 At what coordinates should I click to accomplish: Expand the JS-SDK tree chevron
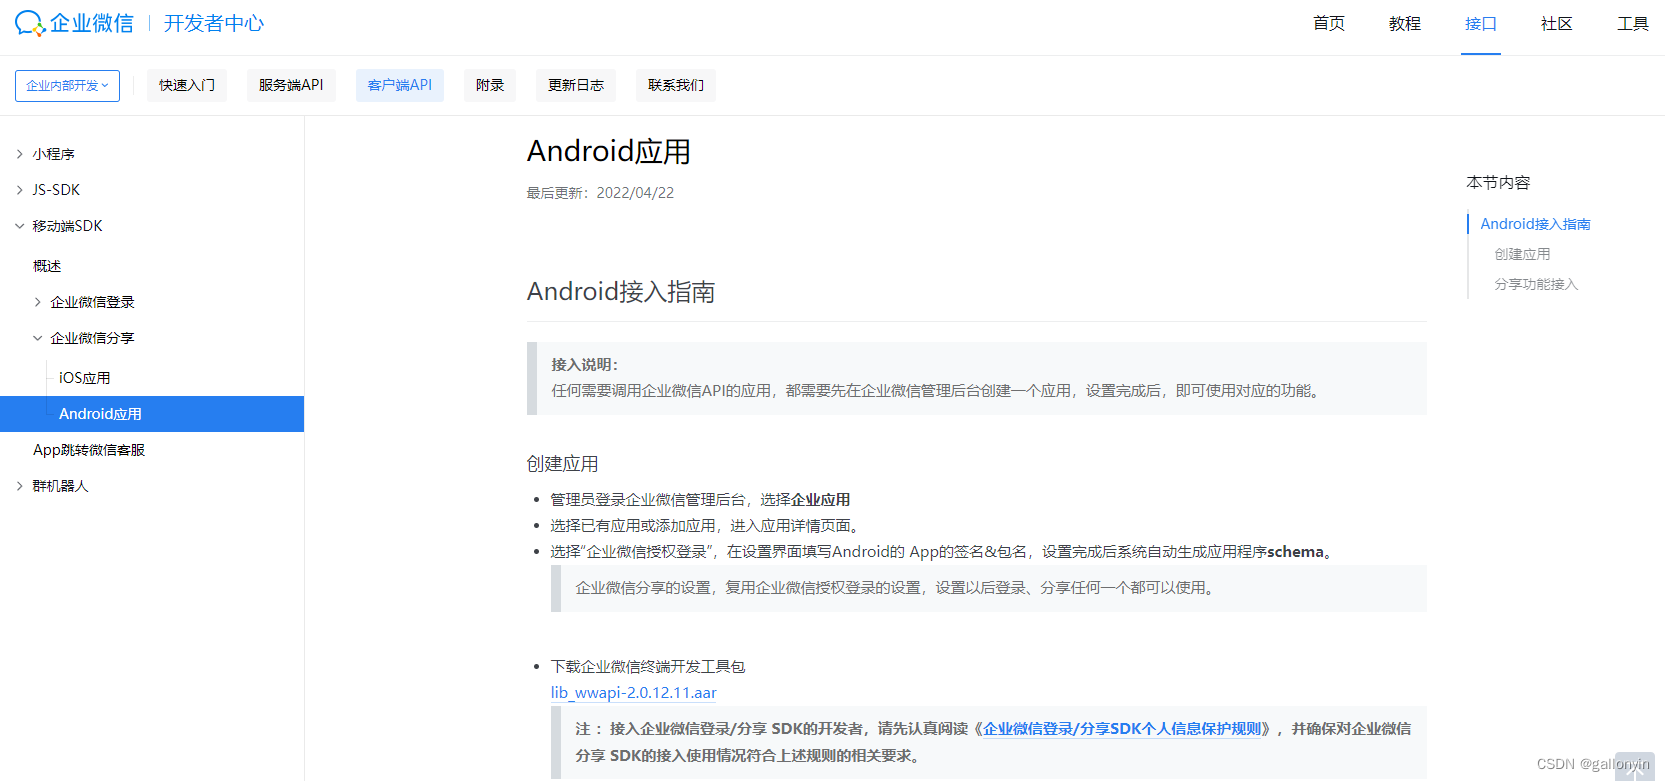pyautogui.click(x=19, y=190)
